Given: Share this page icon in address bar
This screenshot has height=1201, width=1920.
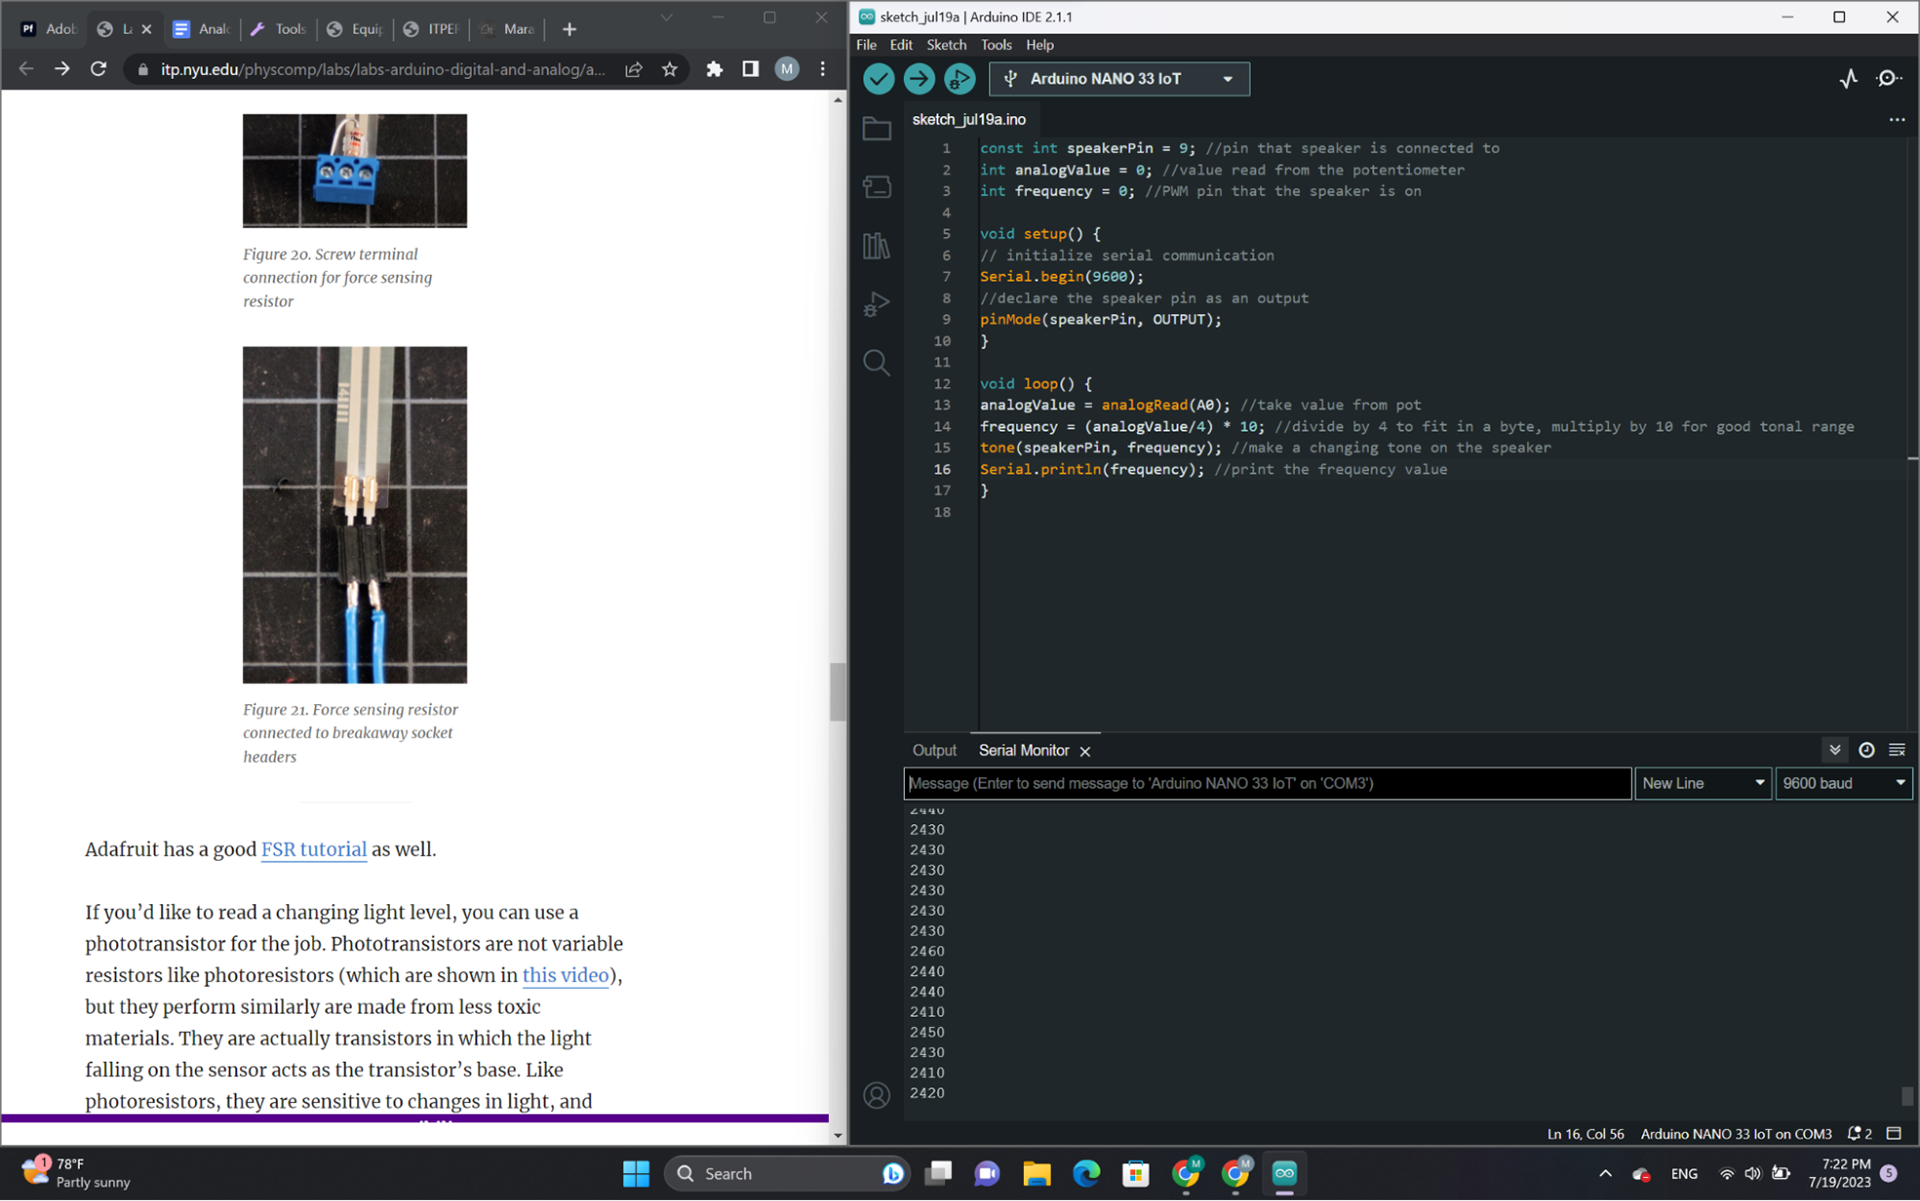Looking at the screenshot, I should [634, 69].
